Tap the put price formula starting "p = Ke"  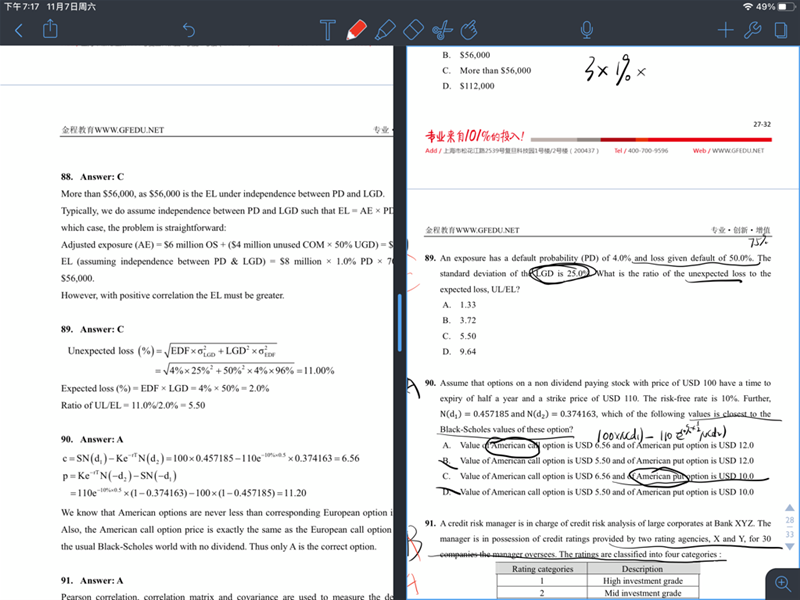[x=184, y=484]
